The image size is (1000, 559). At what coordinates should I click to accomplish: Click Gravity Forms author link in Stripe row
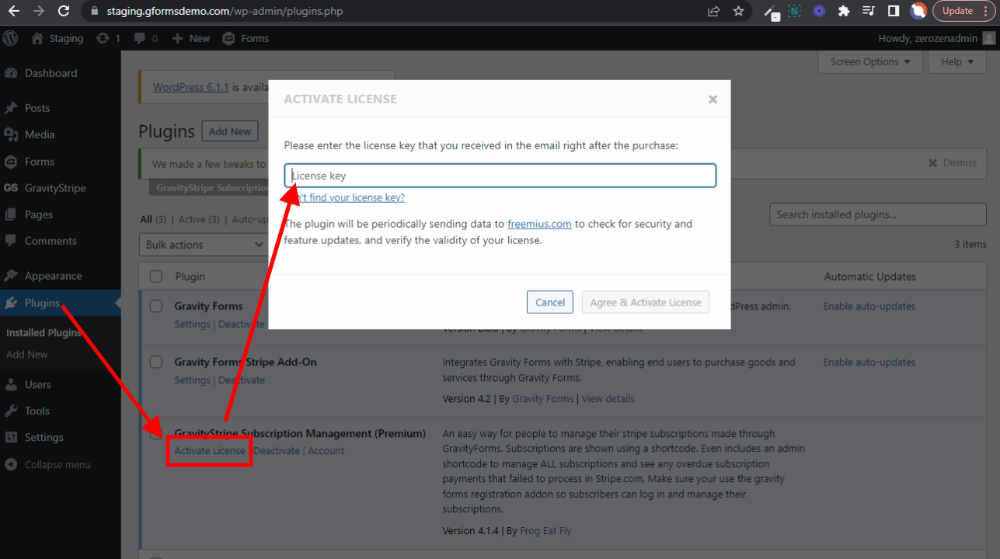click(543, 399)
